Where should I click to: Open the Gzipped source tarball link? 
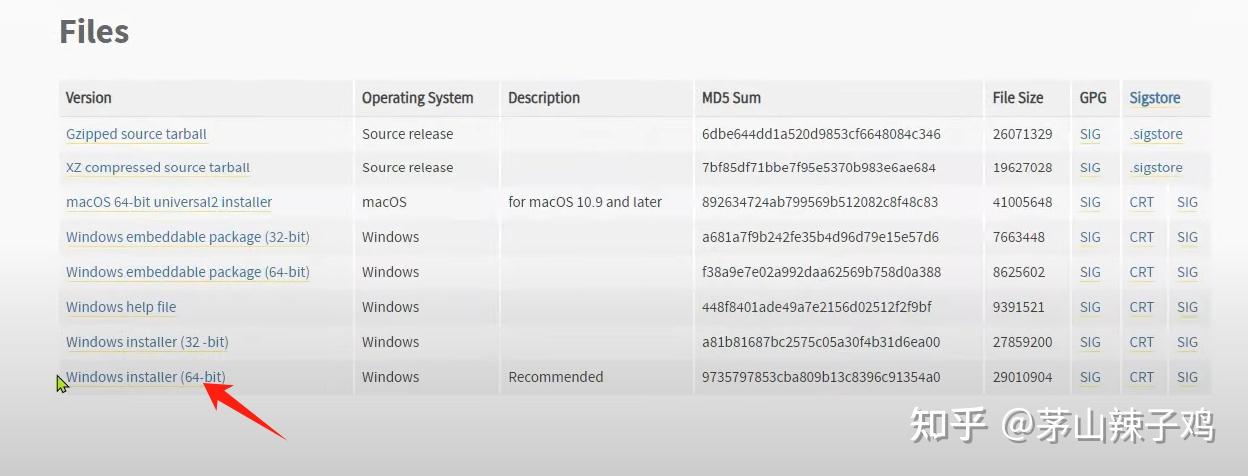pos(136,134)
